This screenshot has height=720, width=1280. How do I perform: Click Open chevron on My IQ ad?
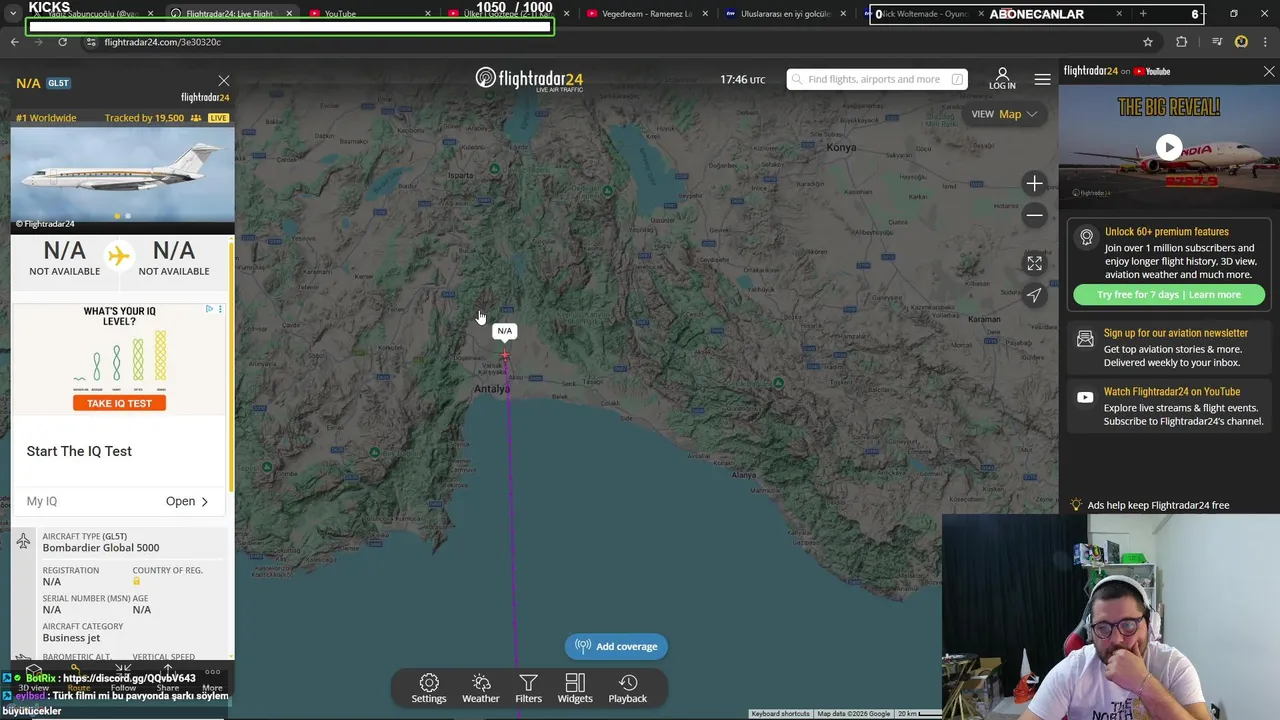[x=187, y=501]
